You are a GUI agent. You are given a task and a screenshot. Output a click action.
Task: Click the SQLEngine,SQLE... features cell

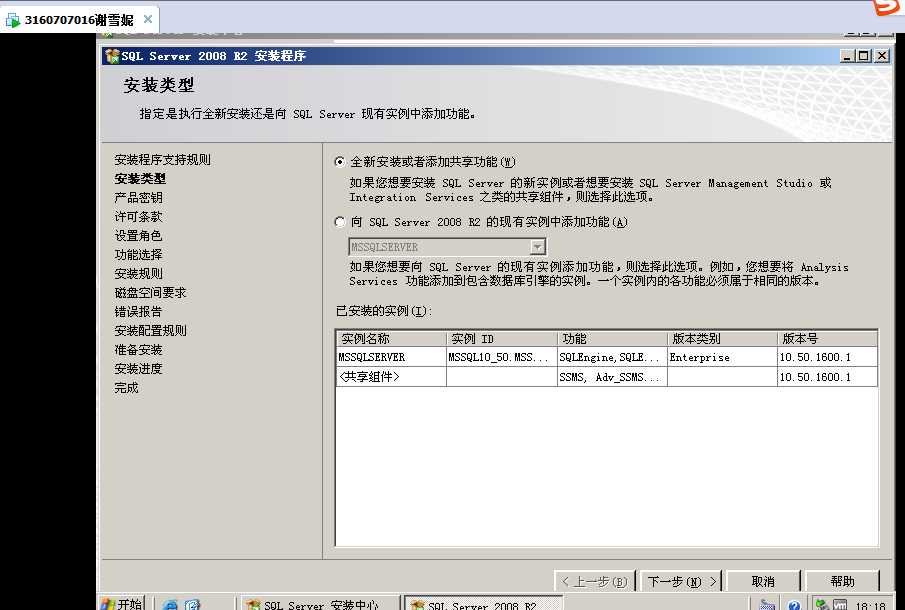(612, 357)
